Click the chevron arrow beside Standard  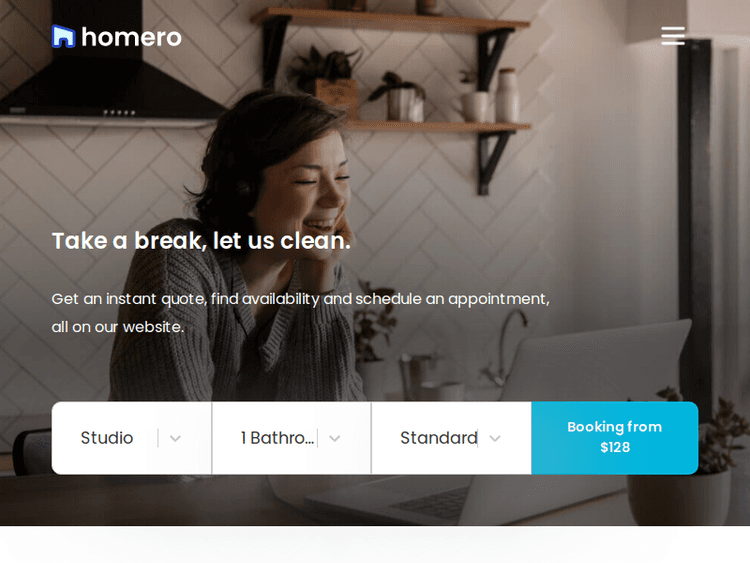[495, 438]
